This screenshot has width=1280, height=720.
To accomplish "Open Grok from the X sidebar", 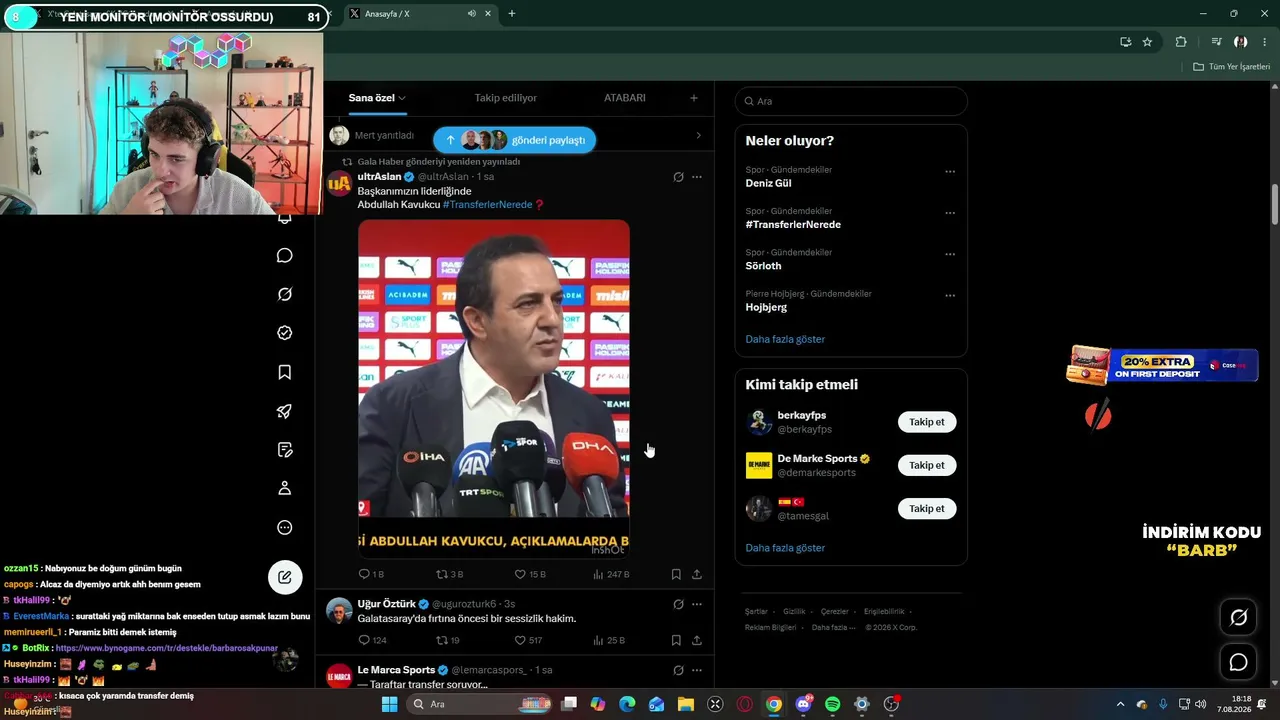I will pyautogui.click(x=285, y=294).
